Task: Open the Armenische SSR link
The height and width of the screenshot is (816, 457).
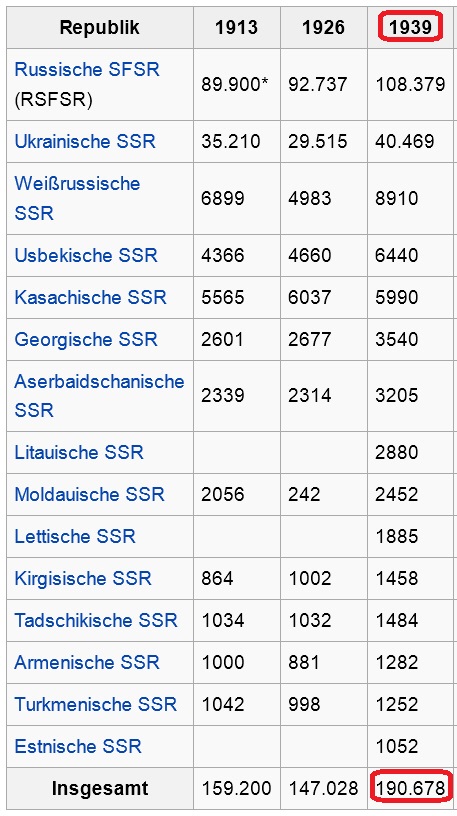Action: pyautogui.click(x=87, y=662)
